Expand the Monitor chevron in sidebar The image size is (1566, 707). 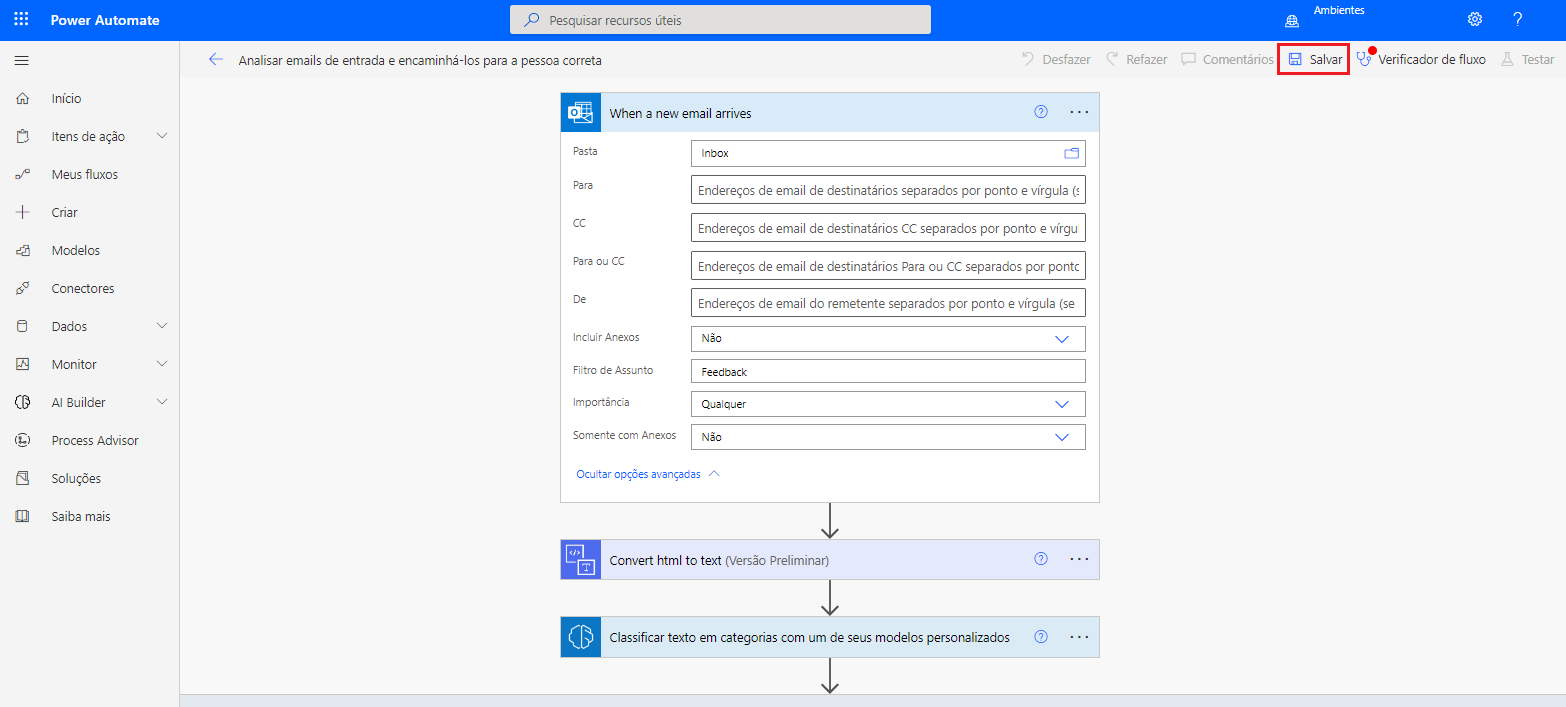162,364
